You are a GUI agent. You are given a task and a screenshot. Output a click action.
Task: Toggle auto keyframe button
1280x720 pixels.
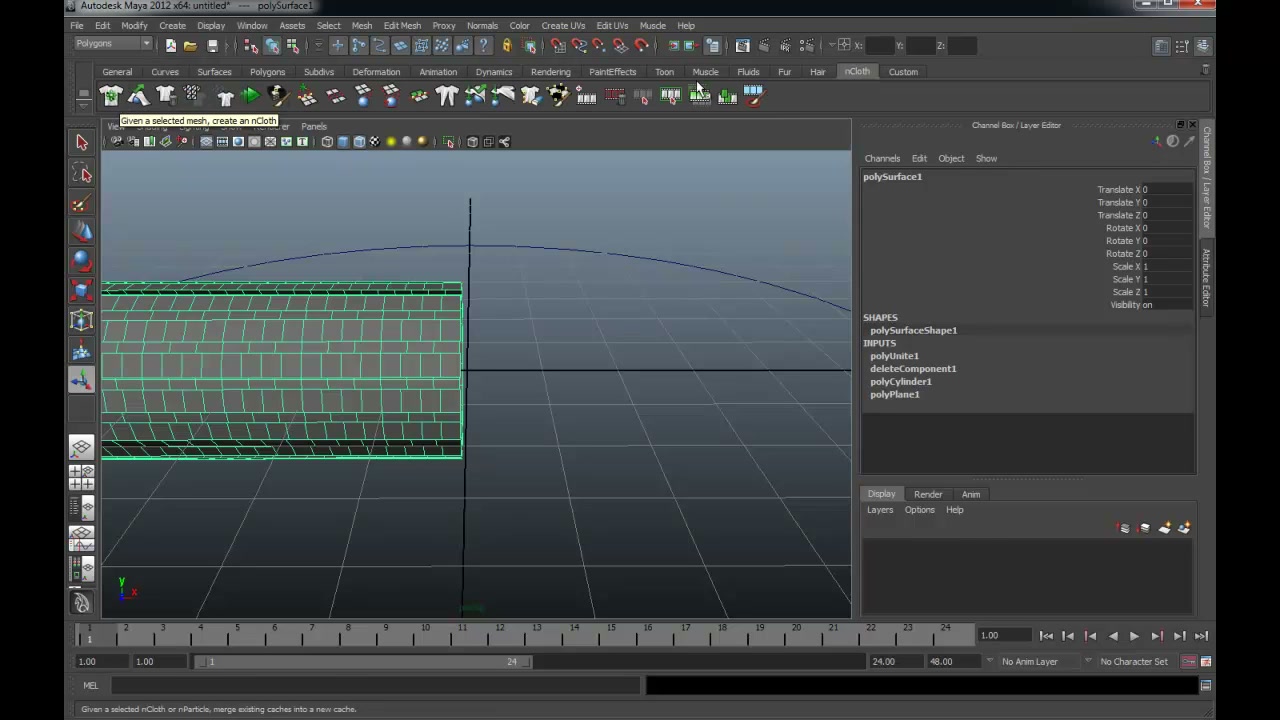[x=1189, y=661]
